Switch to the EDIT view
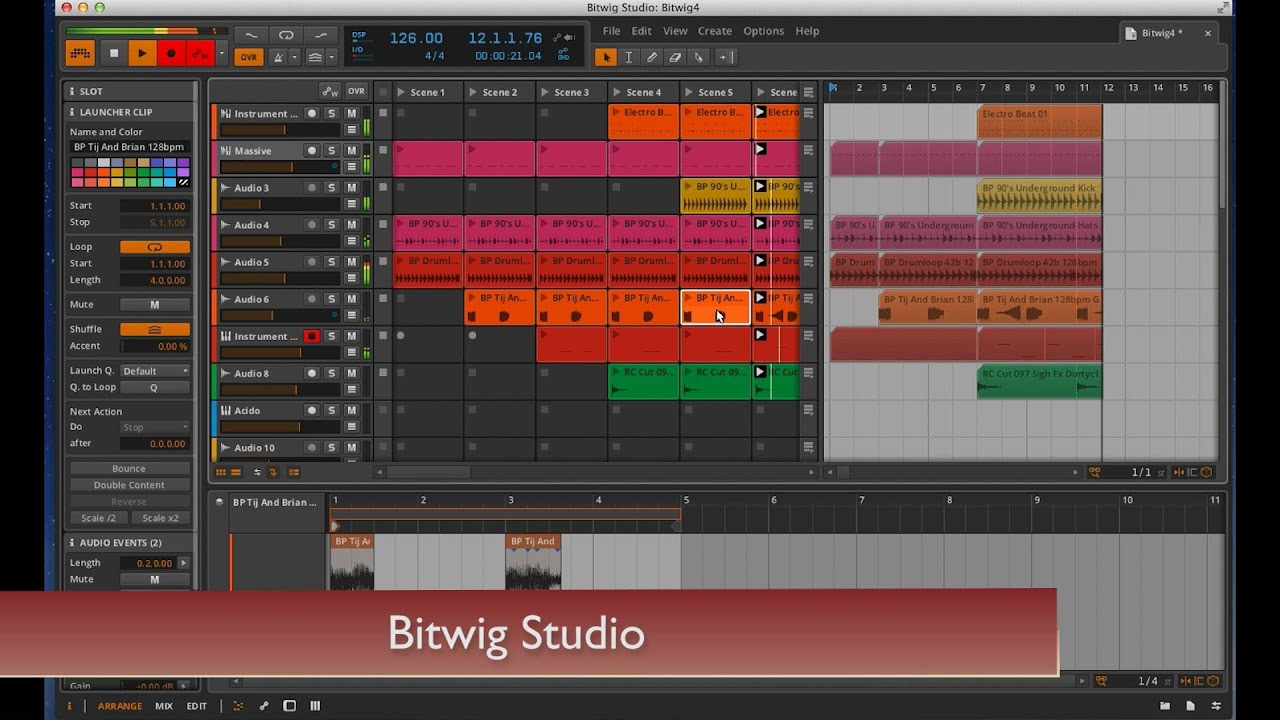 [x=197, y=706]
